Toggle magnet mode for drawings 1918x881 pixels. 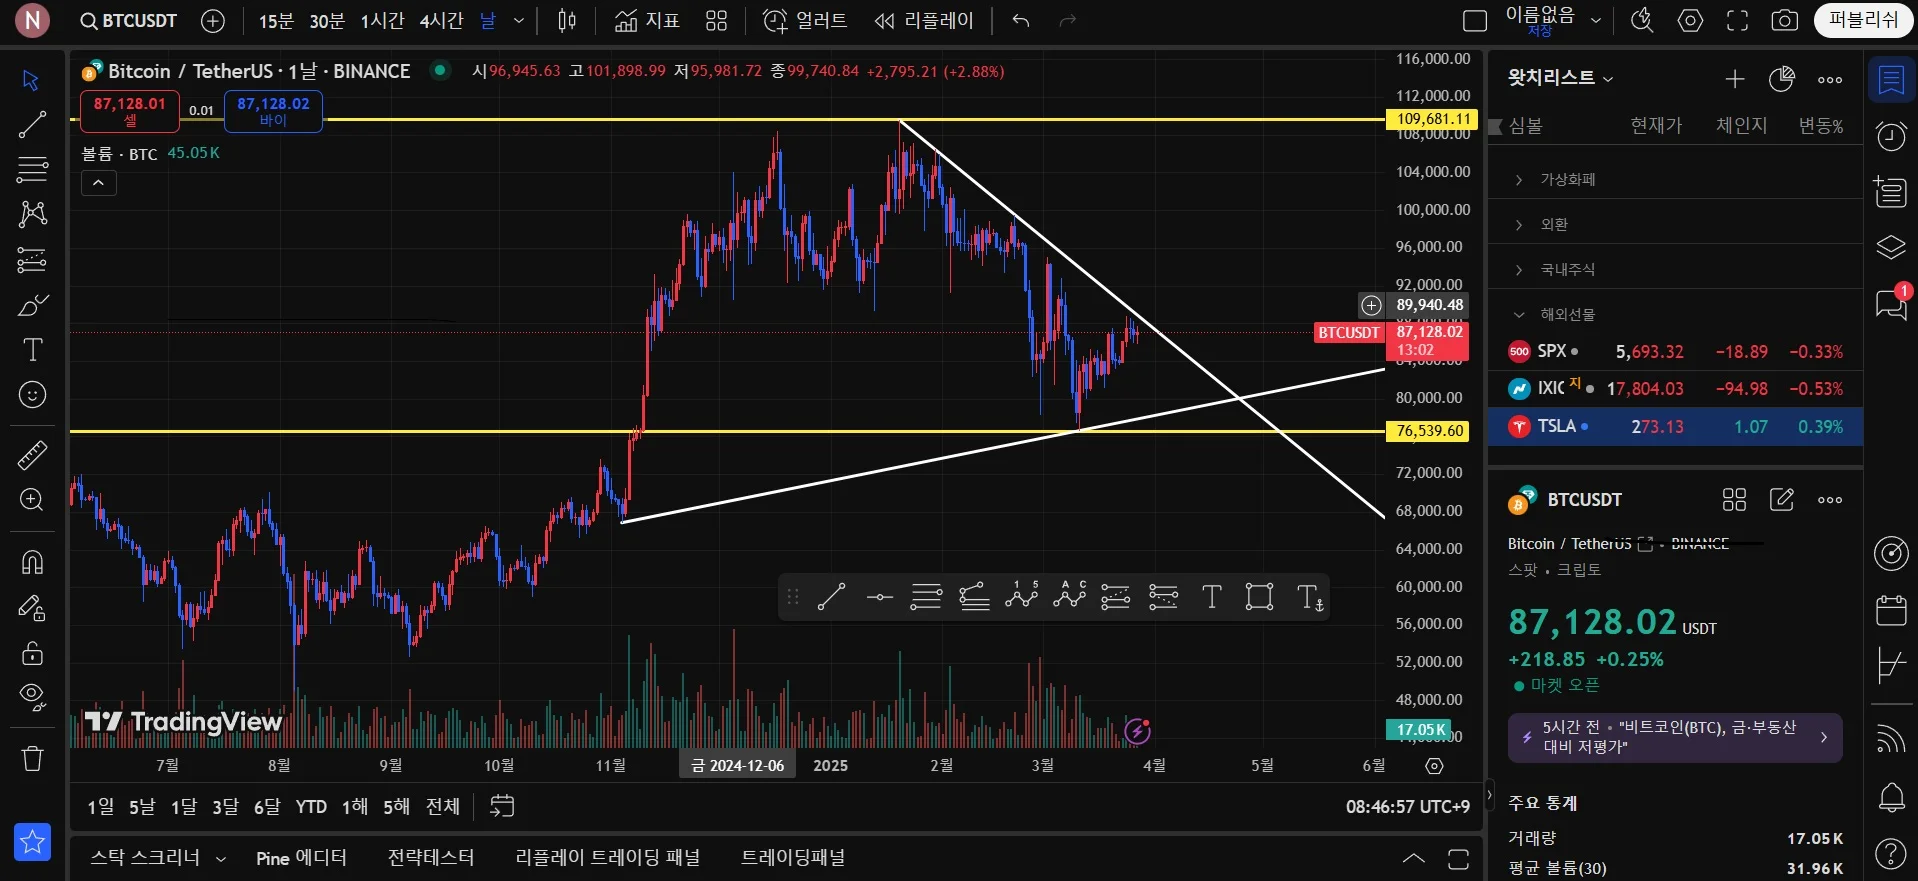click(x=32, y=562)
